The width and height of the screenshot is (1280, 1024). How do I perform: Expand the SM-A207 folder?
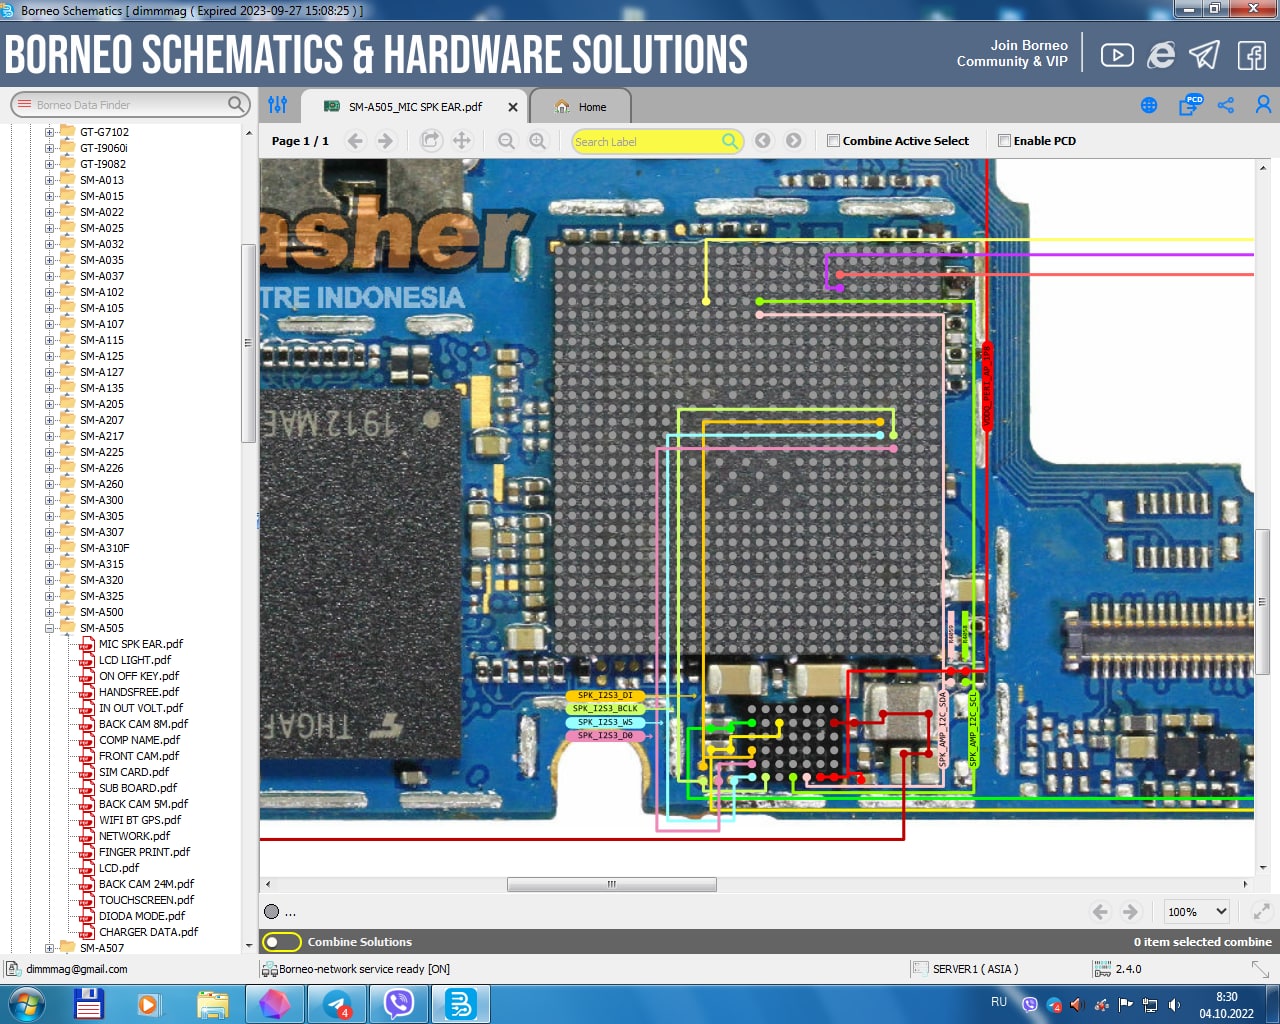(49, 420)
